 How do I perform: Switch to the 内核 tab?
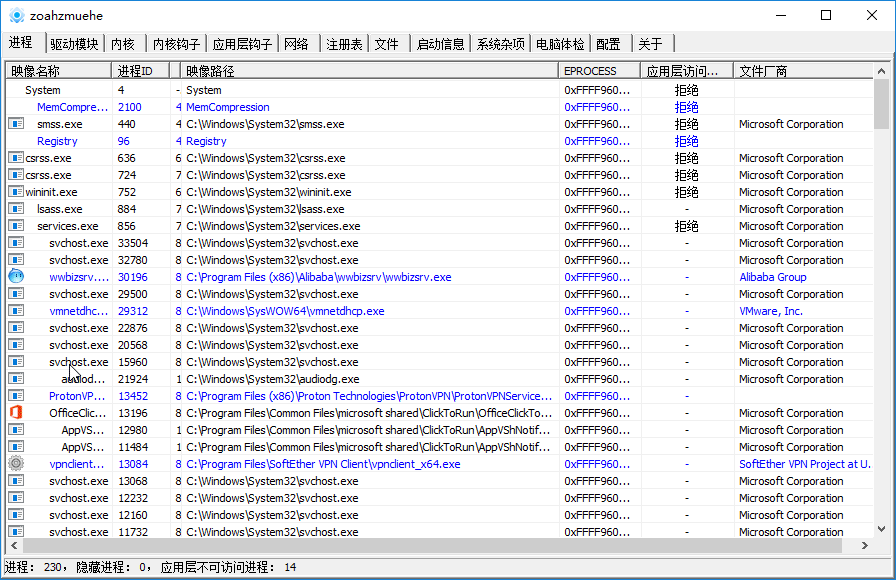pyautogui.click(x=123, y=44)
